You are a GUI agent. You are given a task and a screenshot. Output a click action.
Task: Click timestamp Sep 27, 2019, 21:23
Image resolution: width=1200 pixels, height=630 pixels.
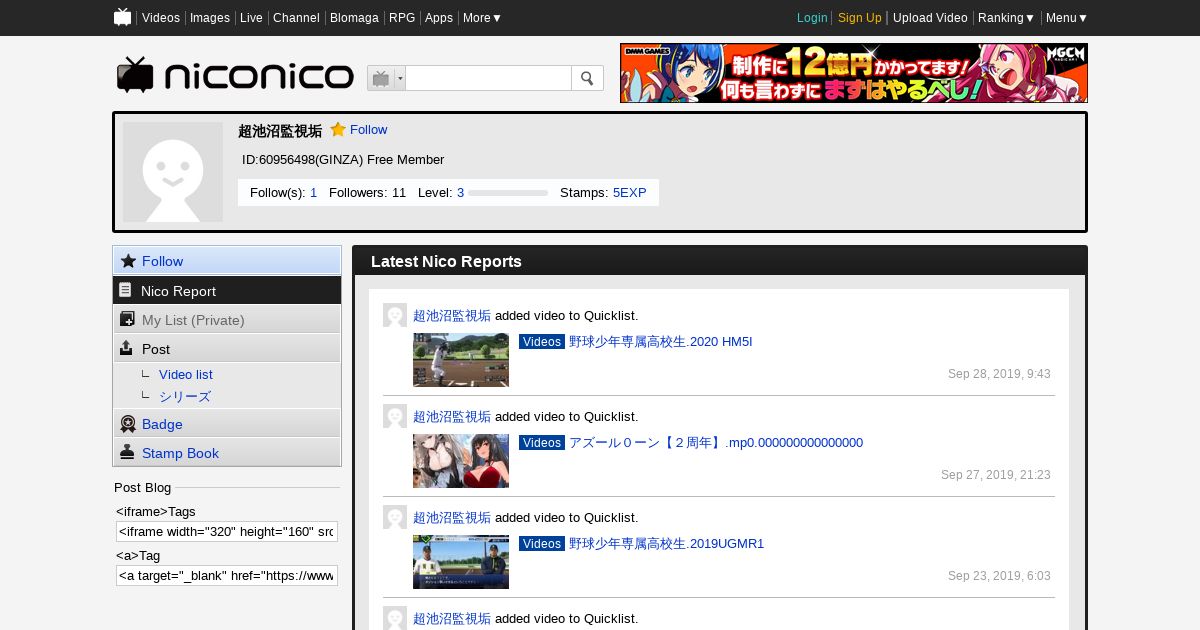click(x=996, y=475)
